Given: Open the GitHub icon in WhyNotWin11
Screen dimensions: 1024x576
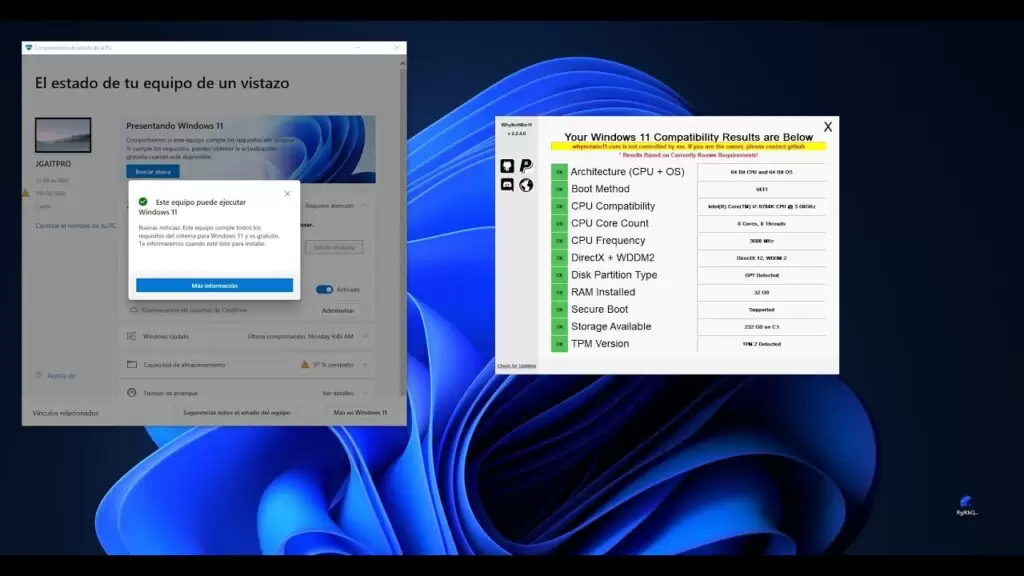Looking at the screenshot, I should tap(507, 166).
